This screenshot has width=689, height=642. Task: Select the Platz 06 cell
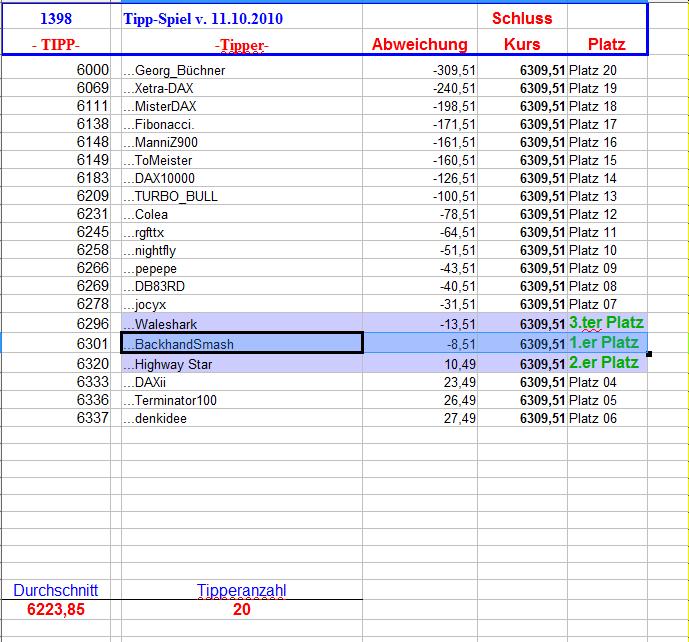tap(607, 418)
